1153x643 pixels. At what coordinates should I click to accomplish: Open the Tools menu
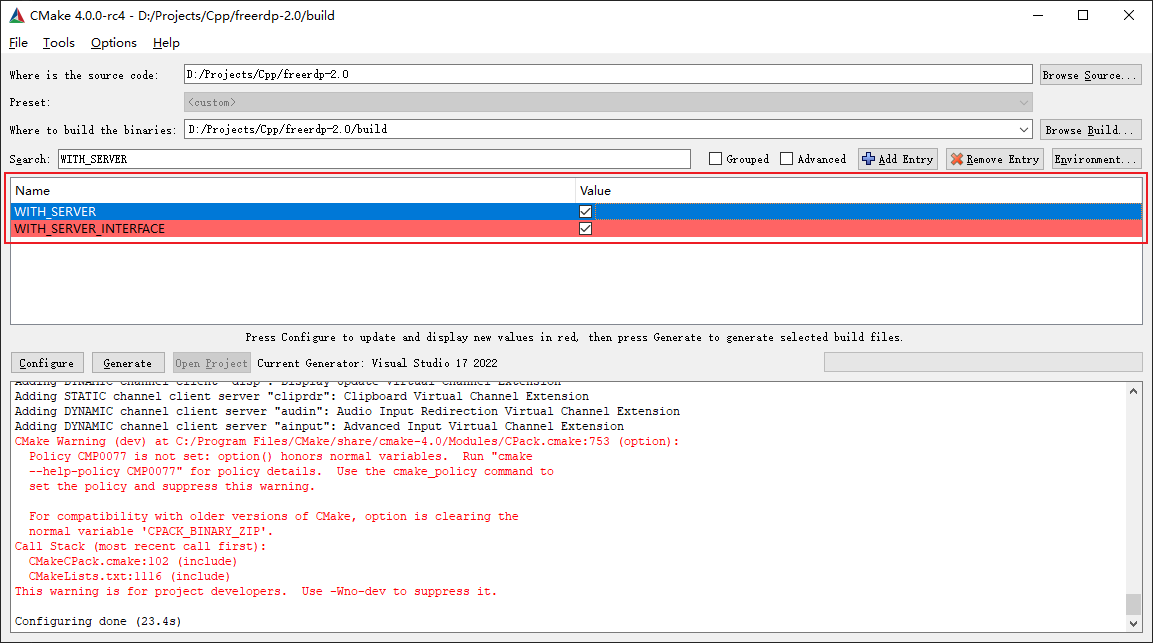[58, 43]
